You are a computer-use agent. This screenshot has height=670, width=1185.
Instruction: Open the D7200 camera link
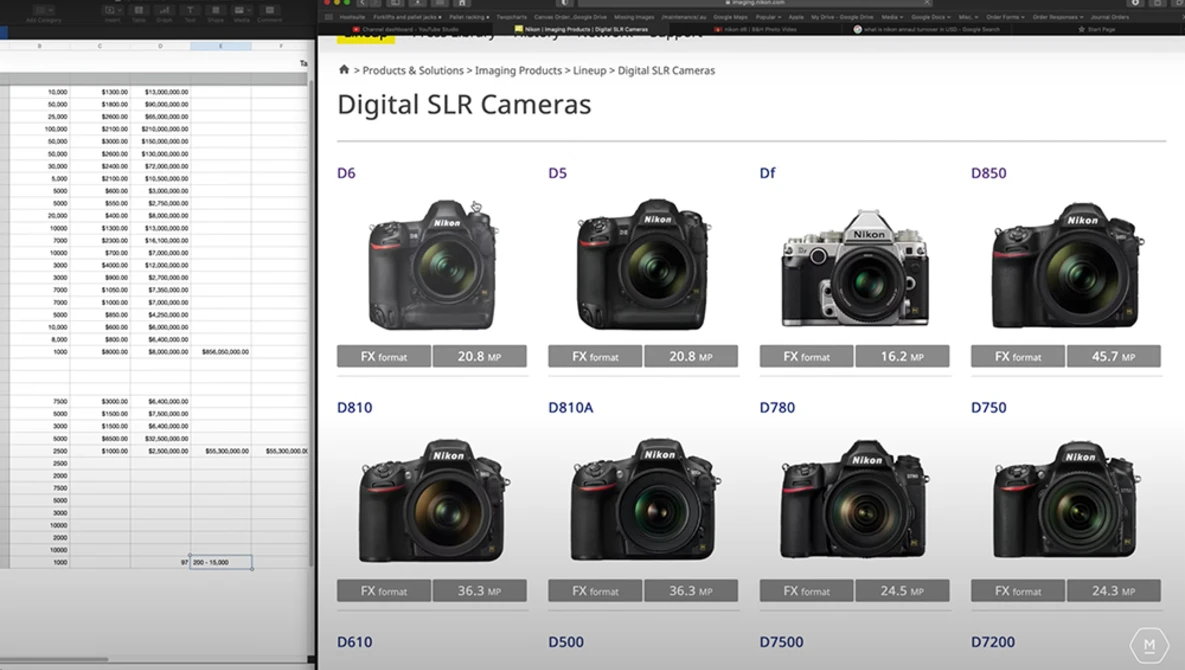coord(993,642)
